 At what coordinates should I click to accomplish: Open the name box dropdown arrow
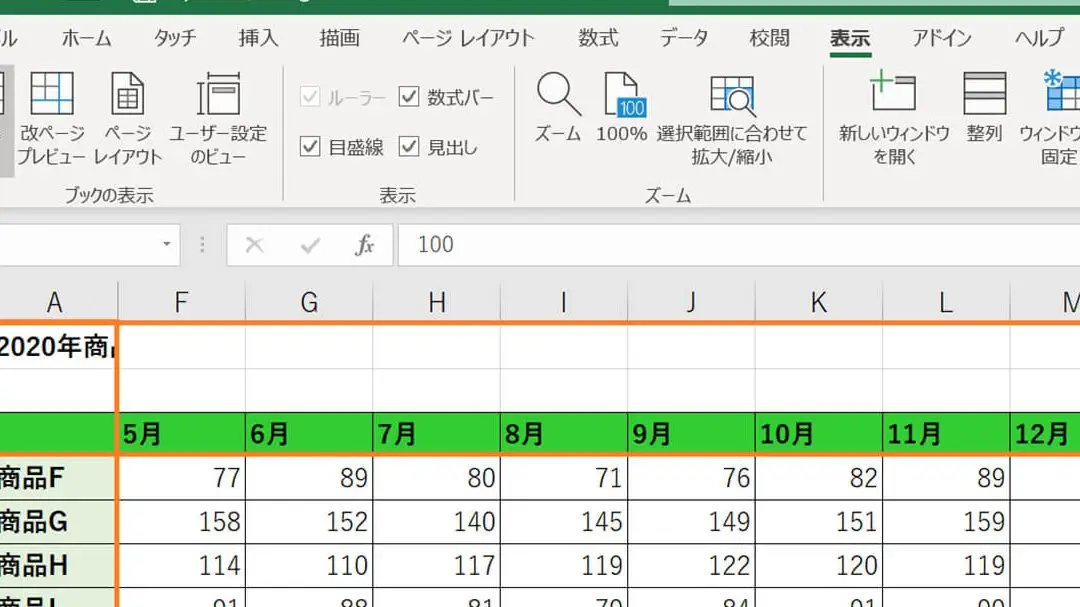coord(167,244)
